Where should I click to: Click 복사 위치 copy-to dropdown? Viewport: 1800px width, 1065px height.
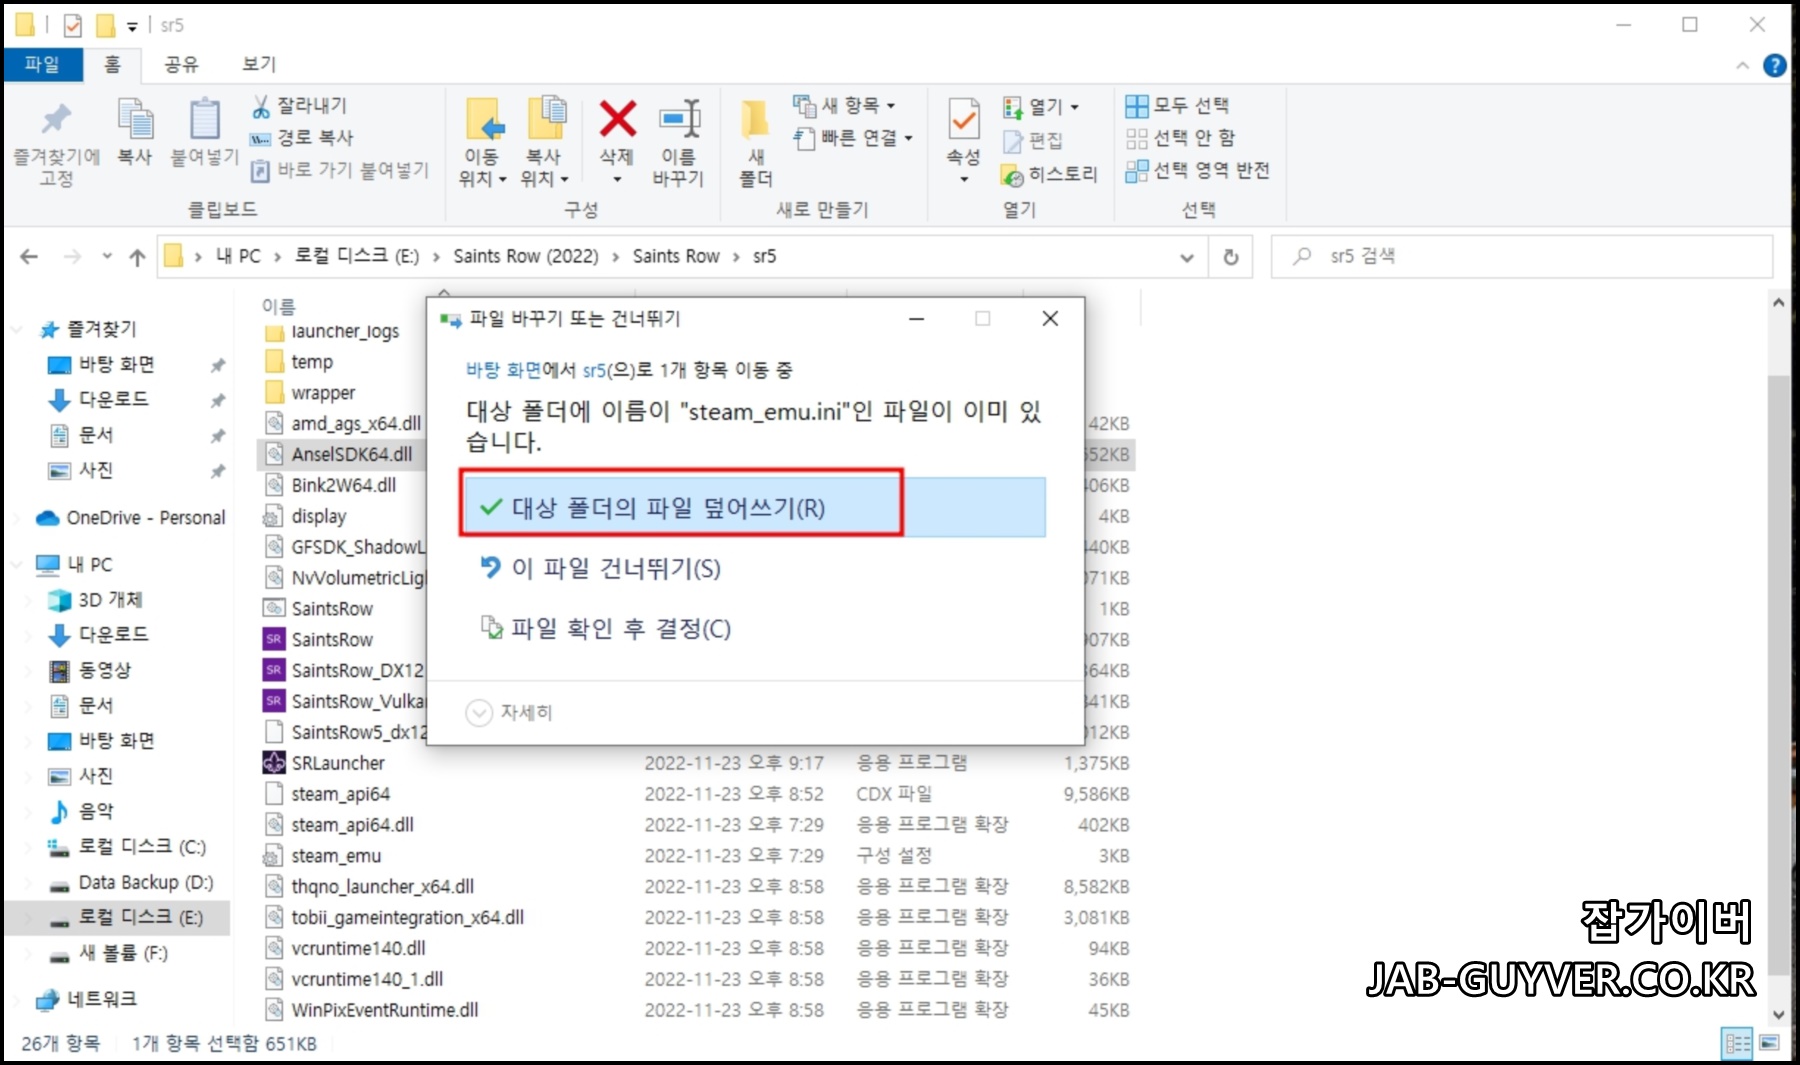point(545,142)
